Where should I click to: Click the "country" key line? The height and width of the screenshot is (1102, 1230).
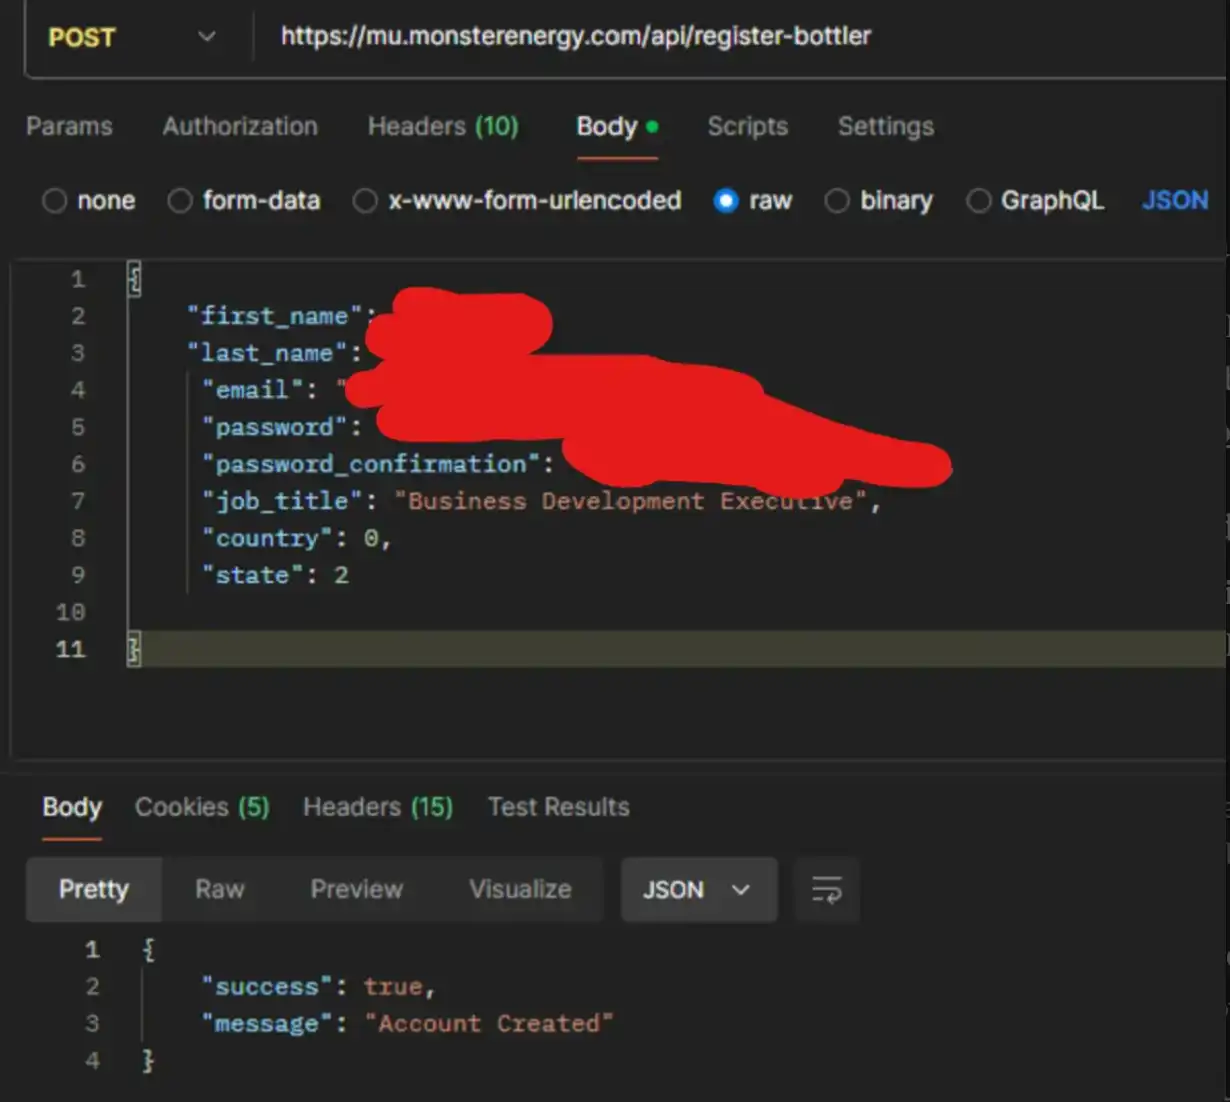[x=268, y=538]
